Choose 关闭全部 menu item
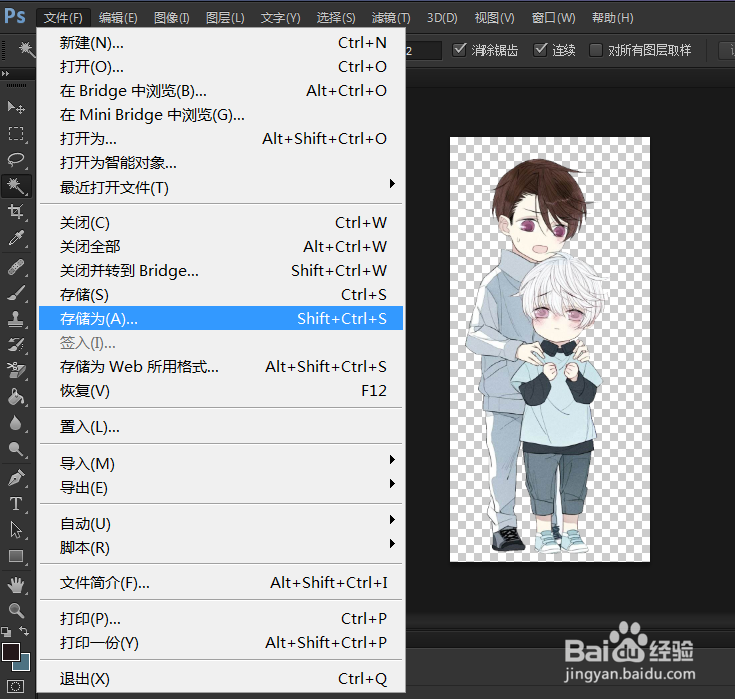The image size is (735, 699). 221,247
